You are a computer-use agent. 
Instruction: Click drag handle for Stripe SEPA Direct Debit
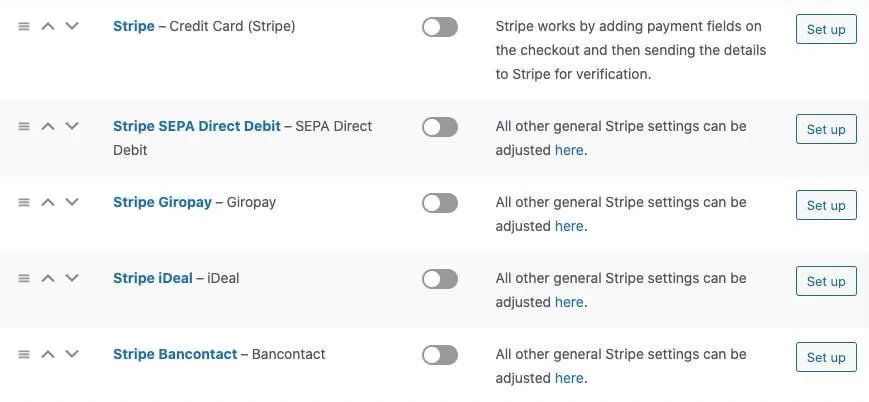pos(24,127)
